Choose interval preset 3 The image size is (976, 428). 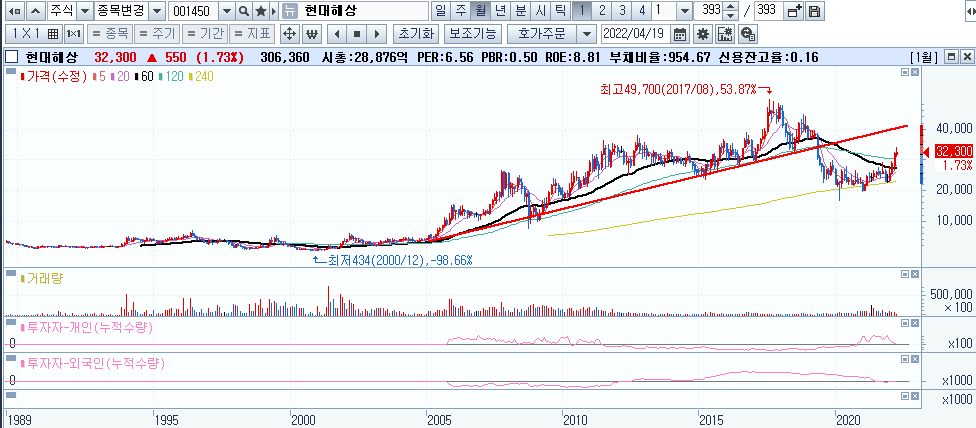(622, 11)
